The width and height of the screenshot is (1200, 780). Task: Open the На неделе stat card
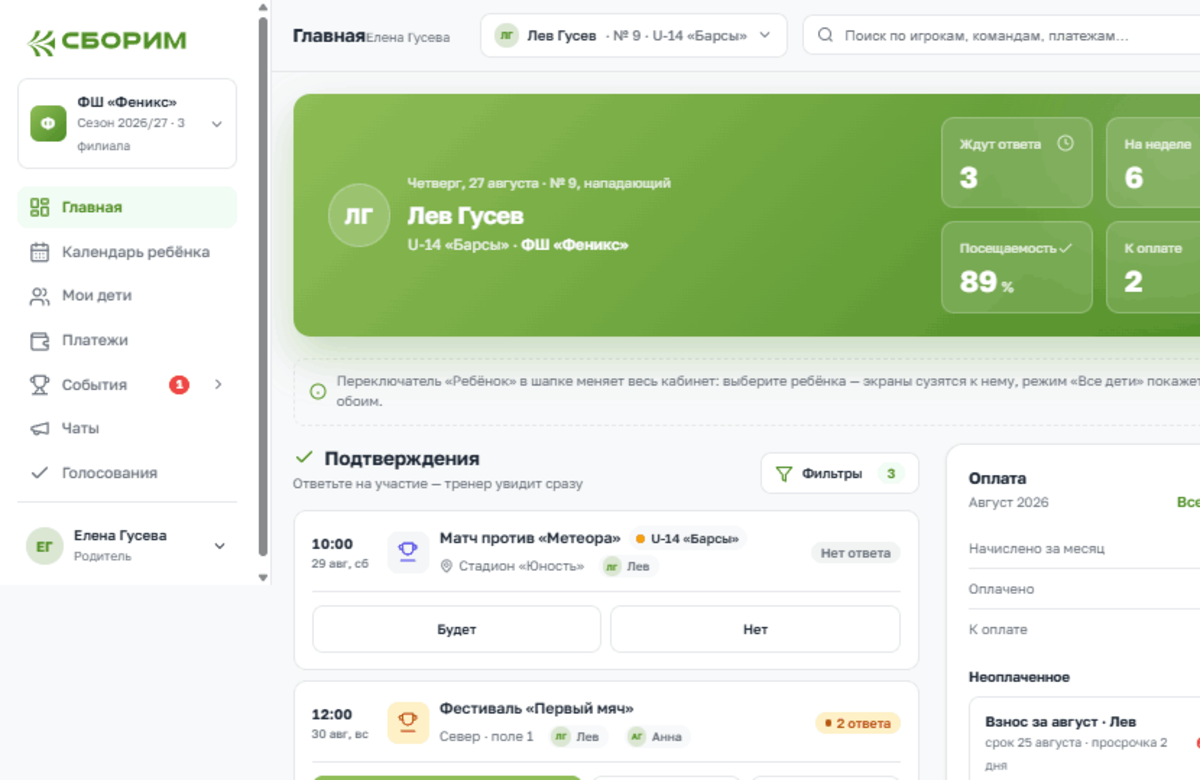coord(1153,163)
